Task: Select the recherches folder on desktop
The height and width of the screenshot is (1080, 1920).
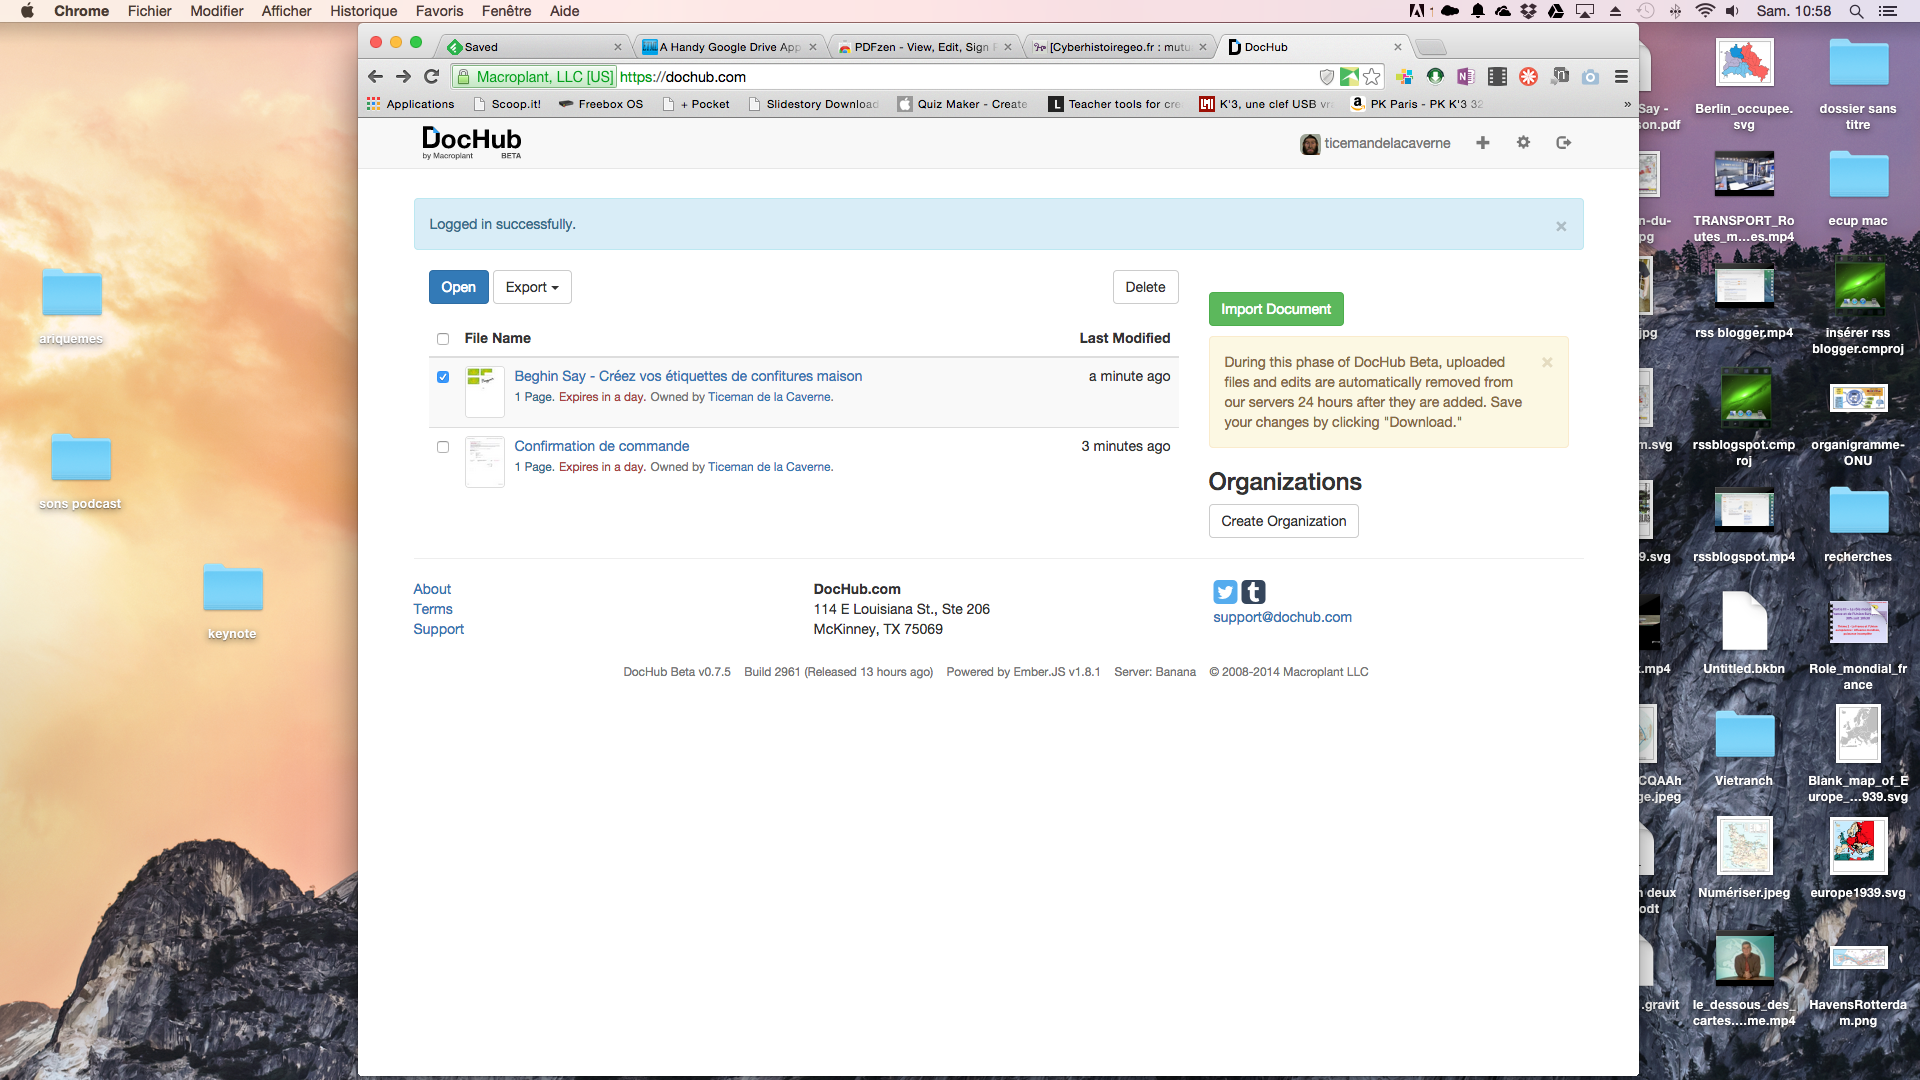Action: point(1858,525)
